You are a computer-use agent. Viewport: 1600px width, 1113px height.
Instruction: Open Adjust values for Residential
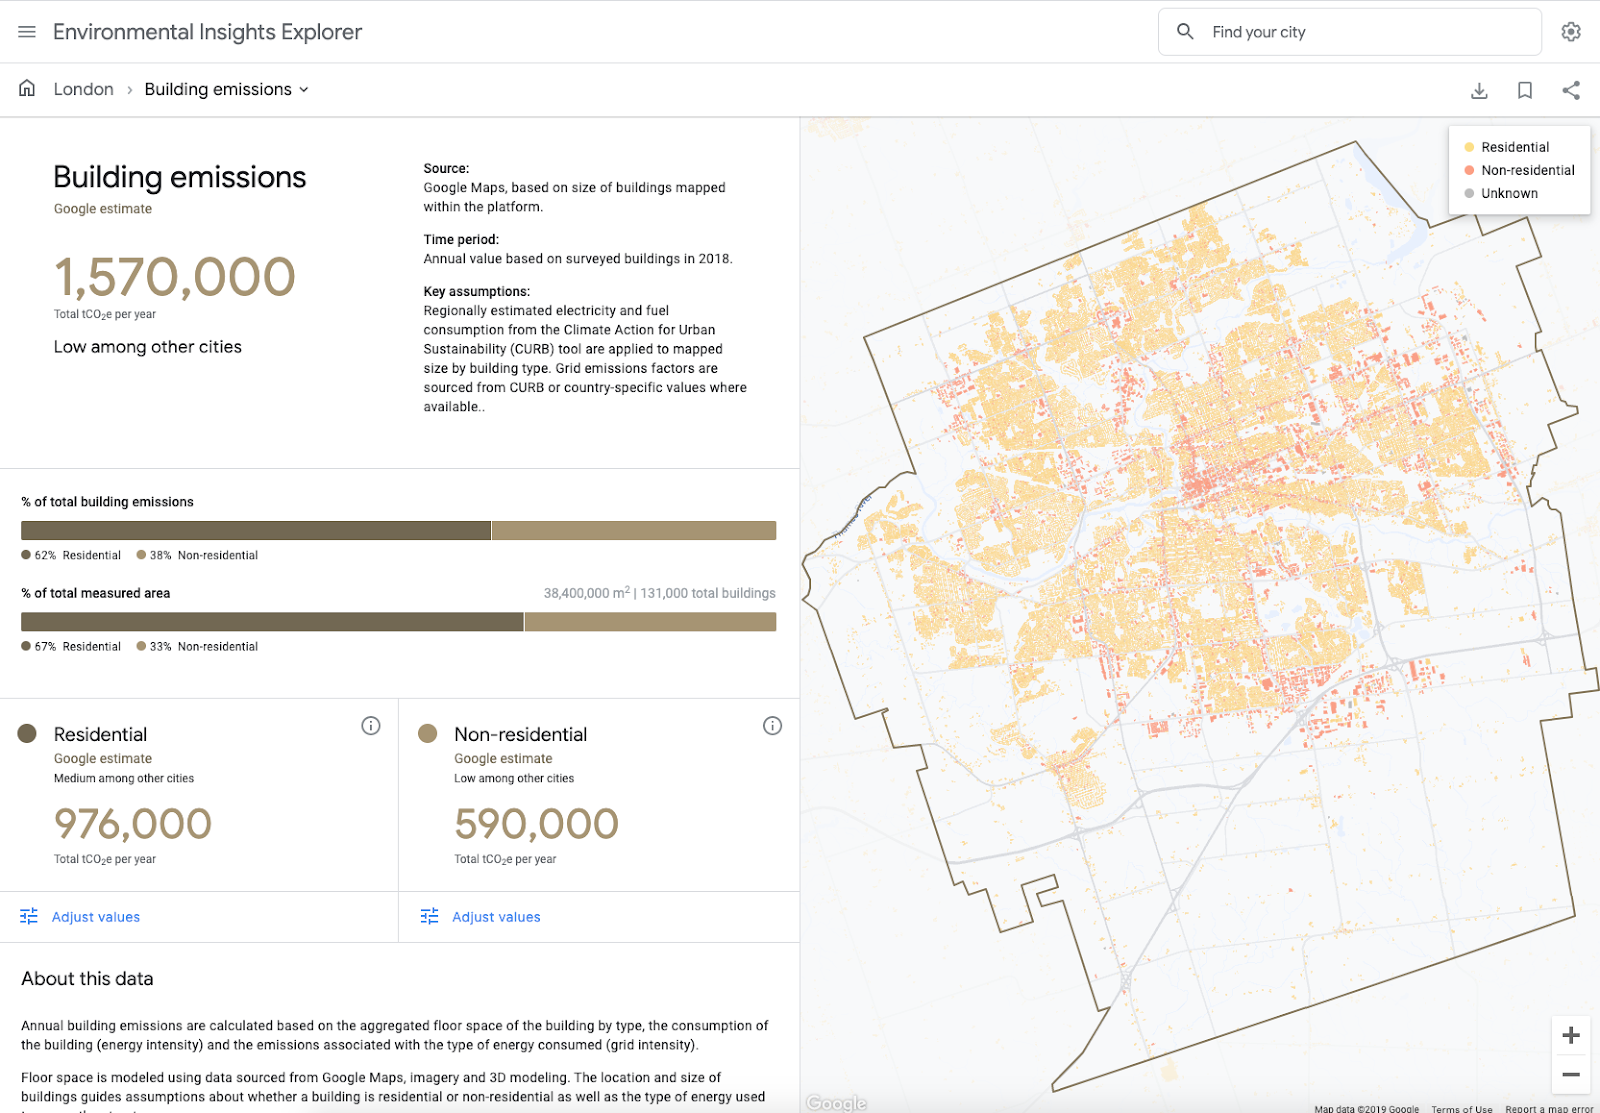pyautogui.click(x=95, y=917)
